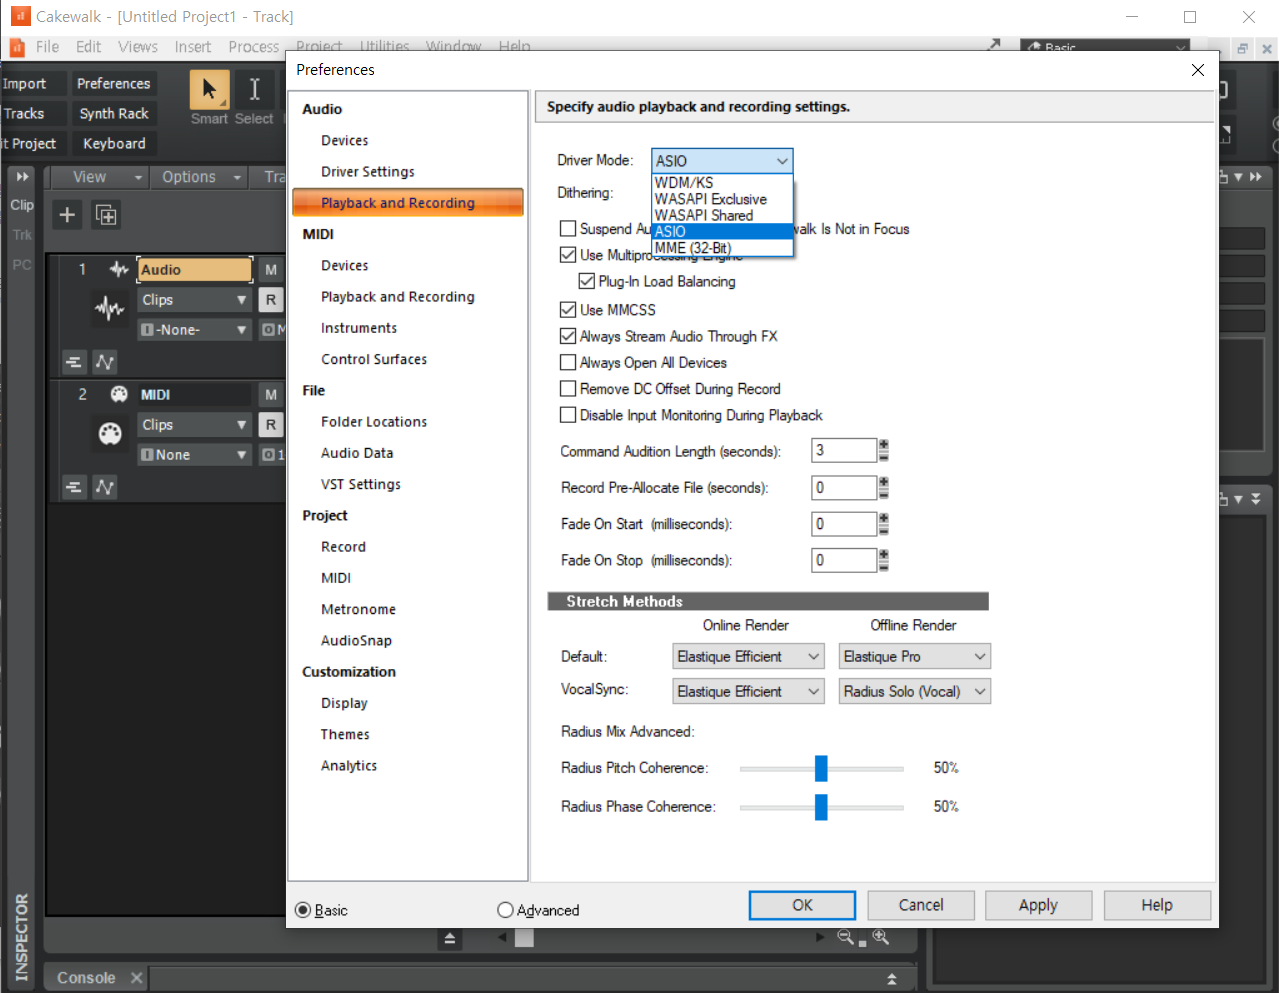1279x993 pixels.
Task: Click OK to confirm preferences
Action: point(802,905)
